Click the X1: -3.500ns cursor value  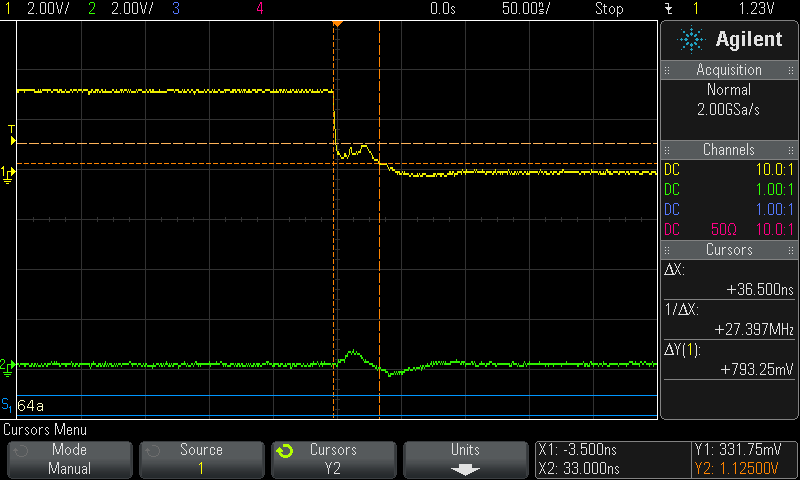point(578,450)
